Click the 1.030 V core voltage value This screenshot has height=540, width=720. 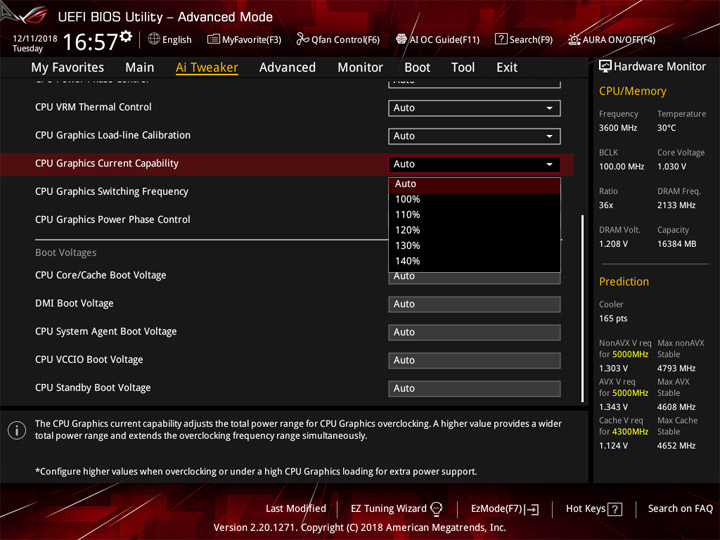click(x=672, y=167)
